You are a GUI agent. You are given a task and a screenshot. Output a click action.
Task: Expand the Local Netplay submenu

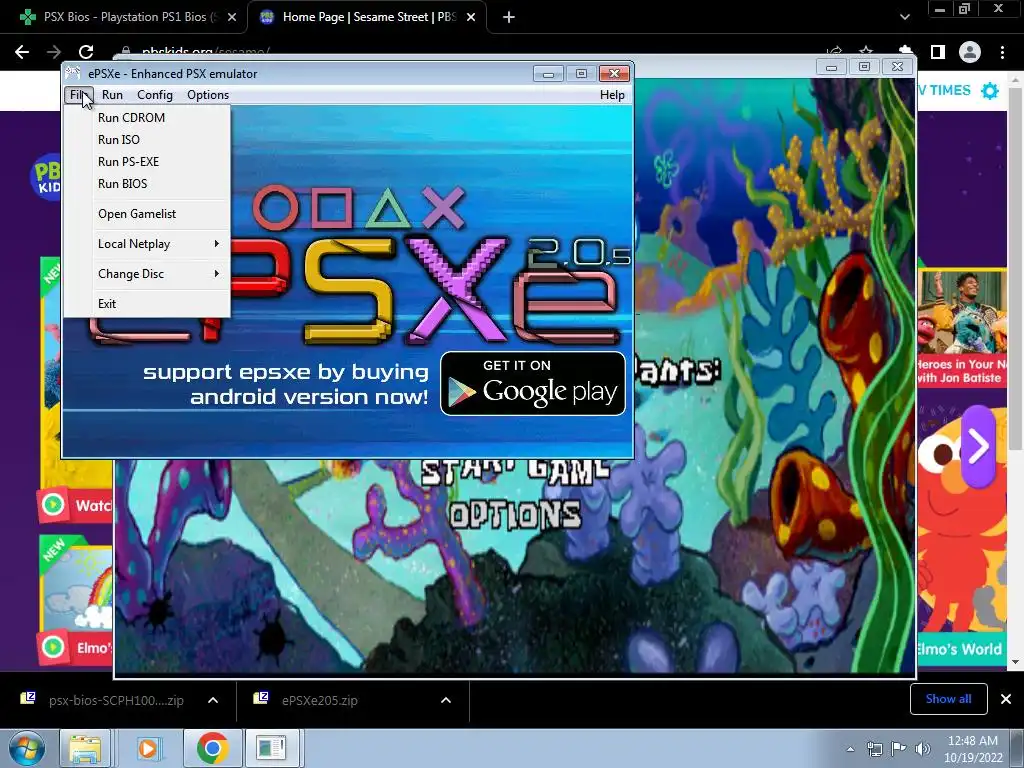tap(147, 244)
